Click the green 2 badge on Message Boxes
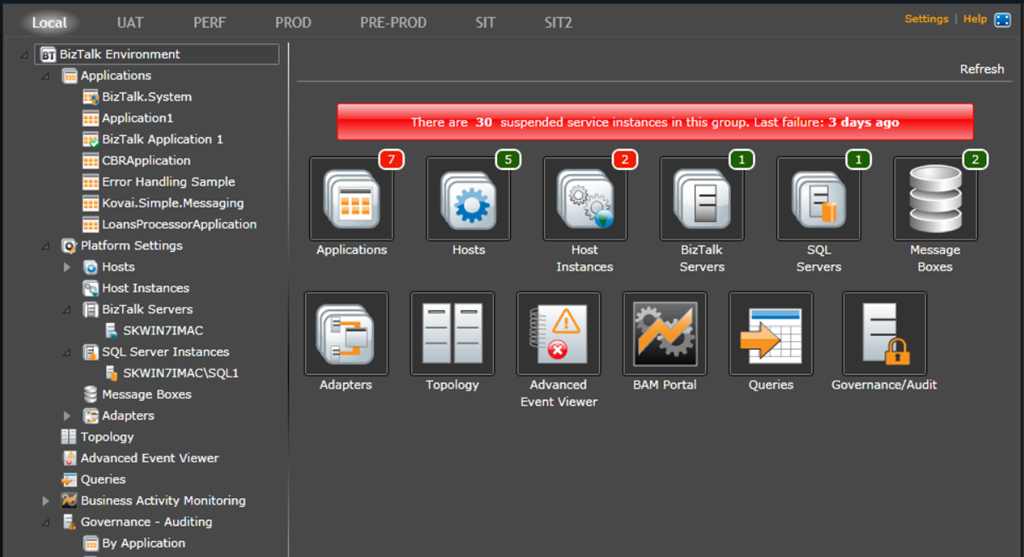This screenshot has height=557, width=1024. [x=975, y=159]
